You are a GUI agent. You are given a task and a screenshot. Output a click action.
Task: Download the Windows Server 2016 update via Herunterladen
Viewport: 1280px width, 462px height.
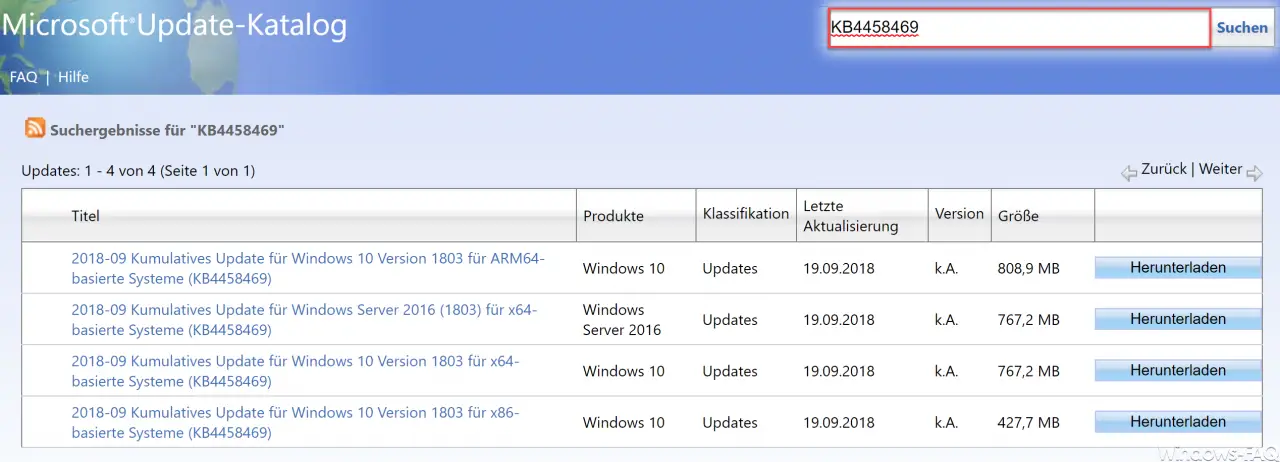click(x=1178, y=319)
